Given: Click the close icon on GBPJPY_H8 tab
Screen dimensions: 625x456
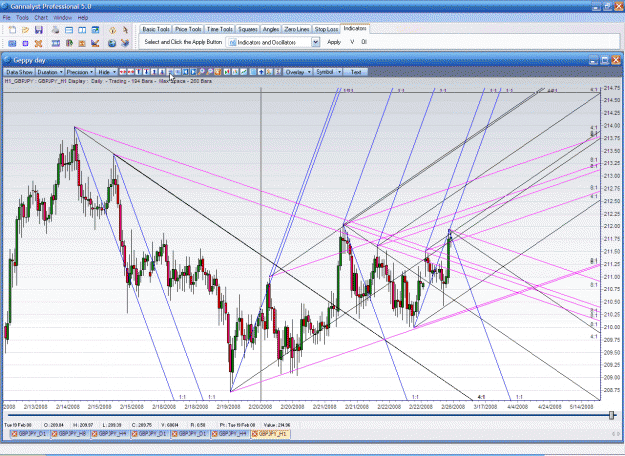Looking at the screenshot, I should pyautogui.click(x=55, y=434).
